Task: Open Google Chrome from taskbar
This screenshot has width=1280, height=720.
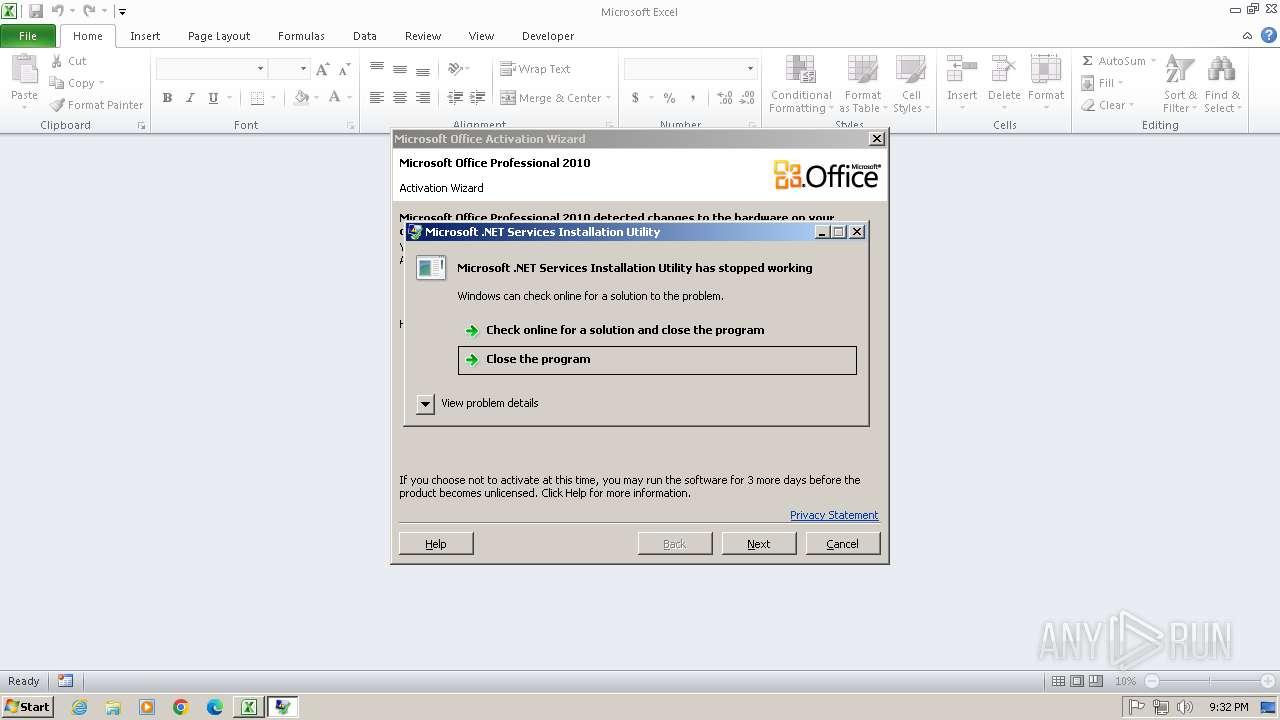Action: point(181,707)
